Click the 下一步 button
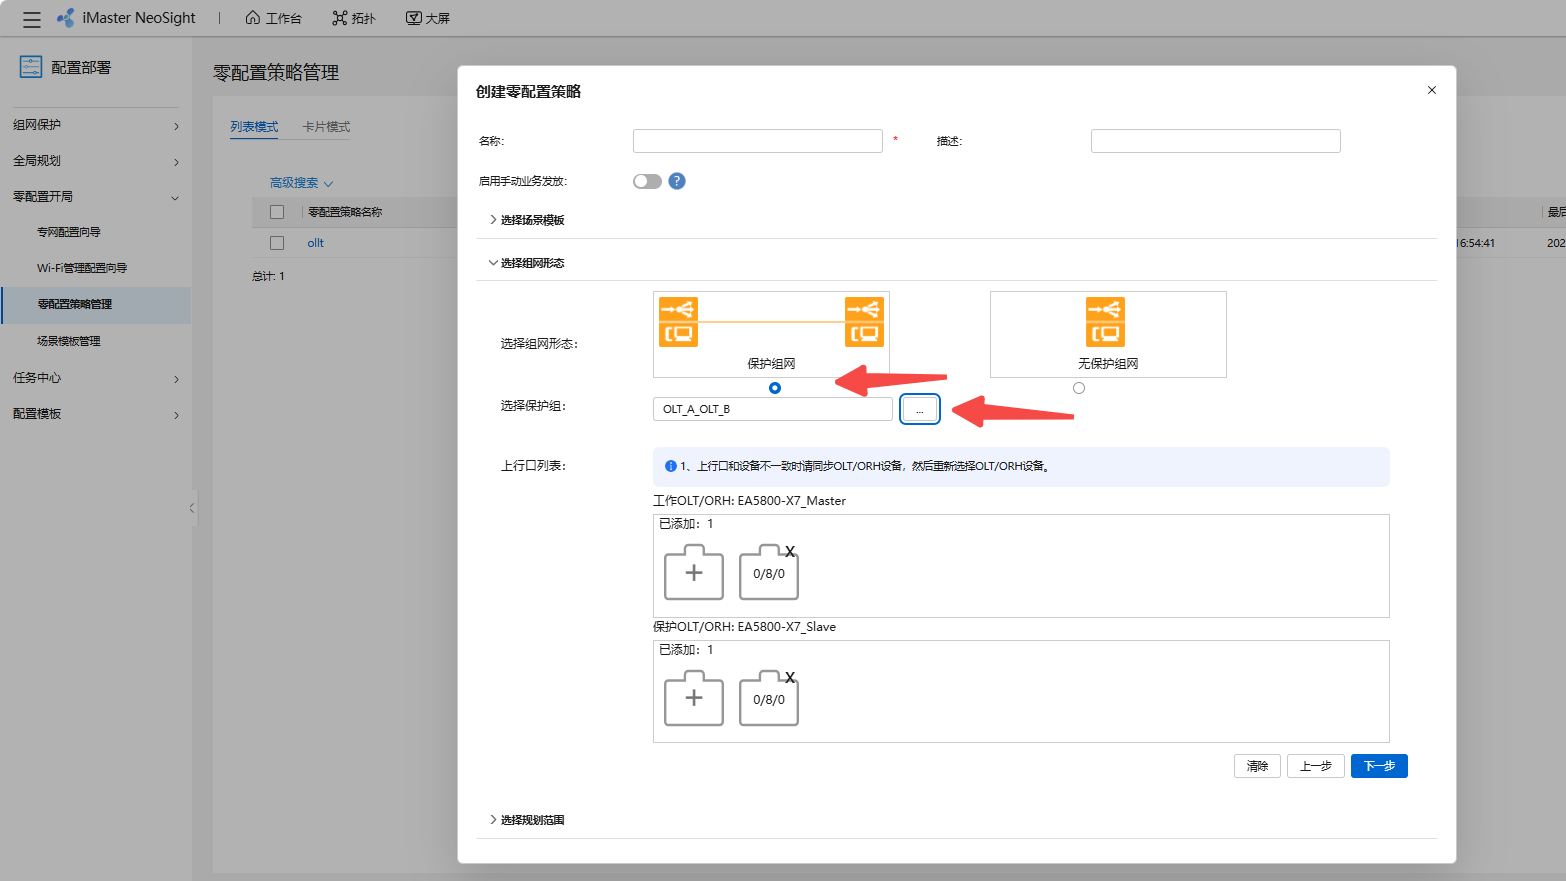Viewport: 1566px width, 881px height. [x=1379, y=766]
